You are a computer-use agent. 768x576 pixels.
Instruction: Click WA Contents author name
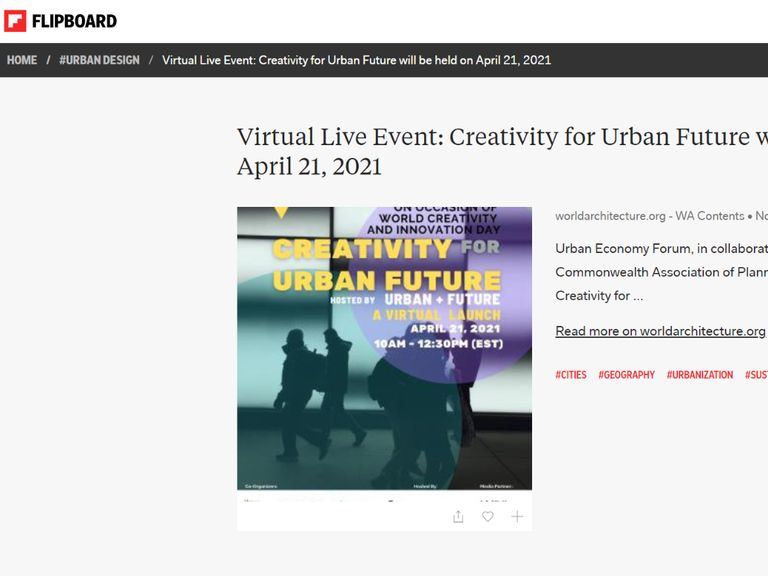(710, 216)
